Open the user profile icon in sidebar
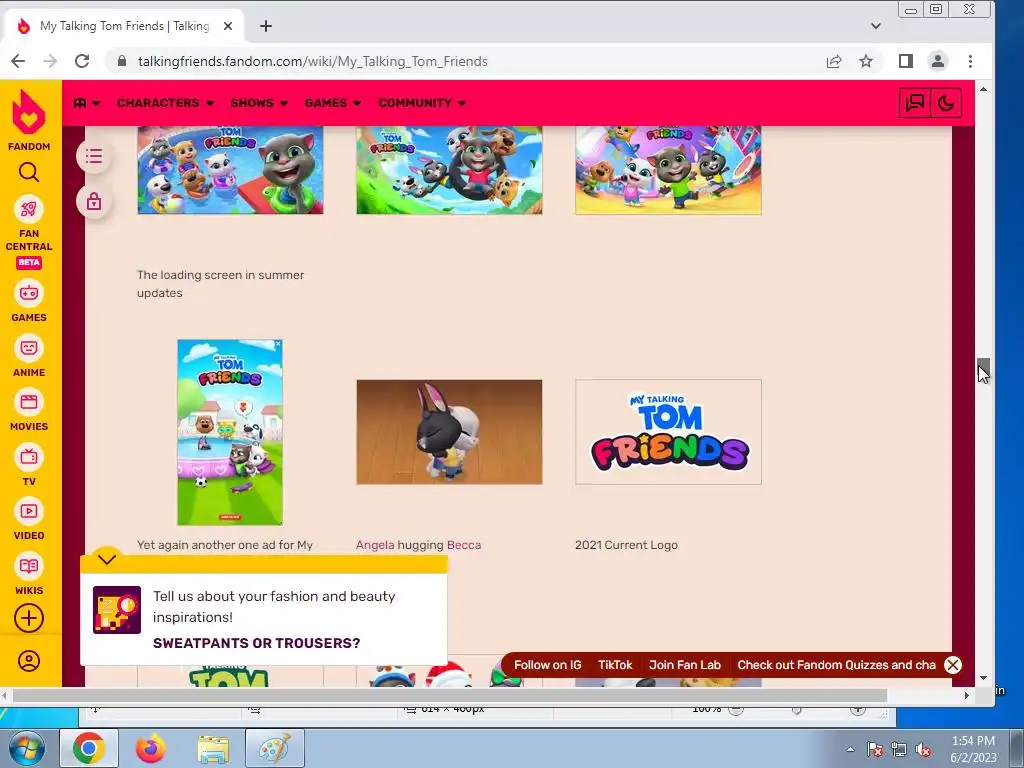Viewport: 1024px width, 768px height. pyautogui.click(x=29, y=661)
